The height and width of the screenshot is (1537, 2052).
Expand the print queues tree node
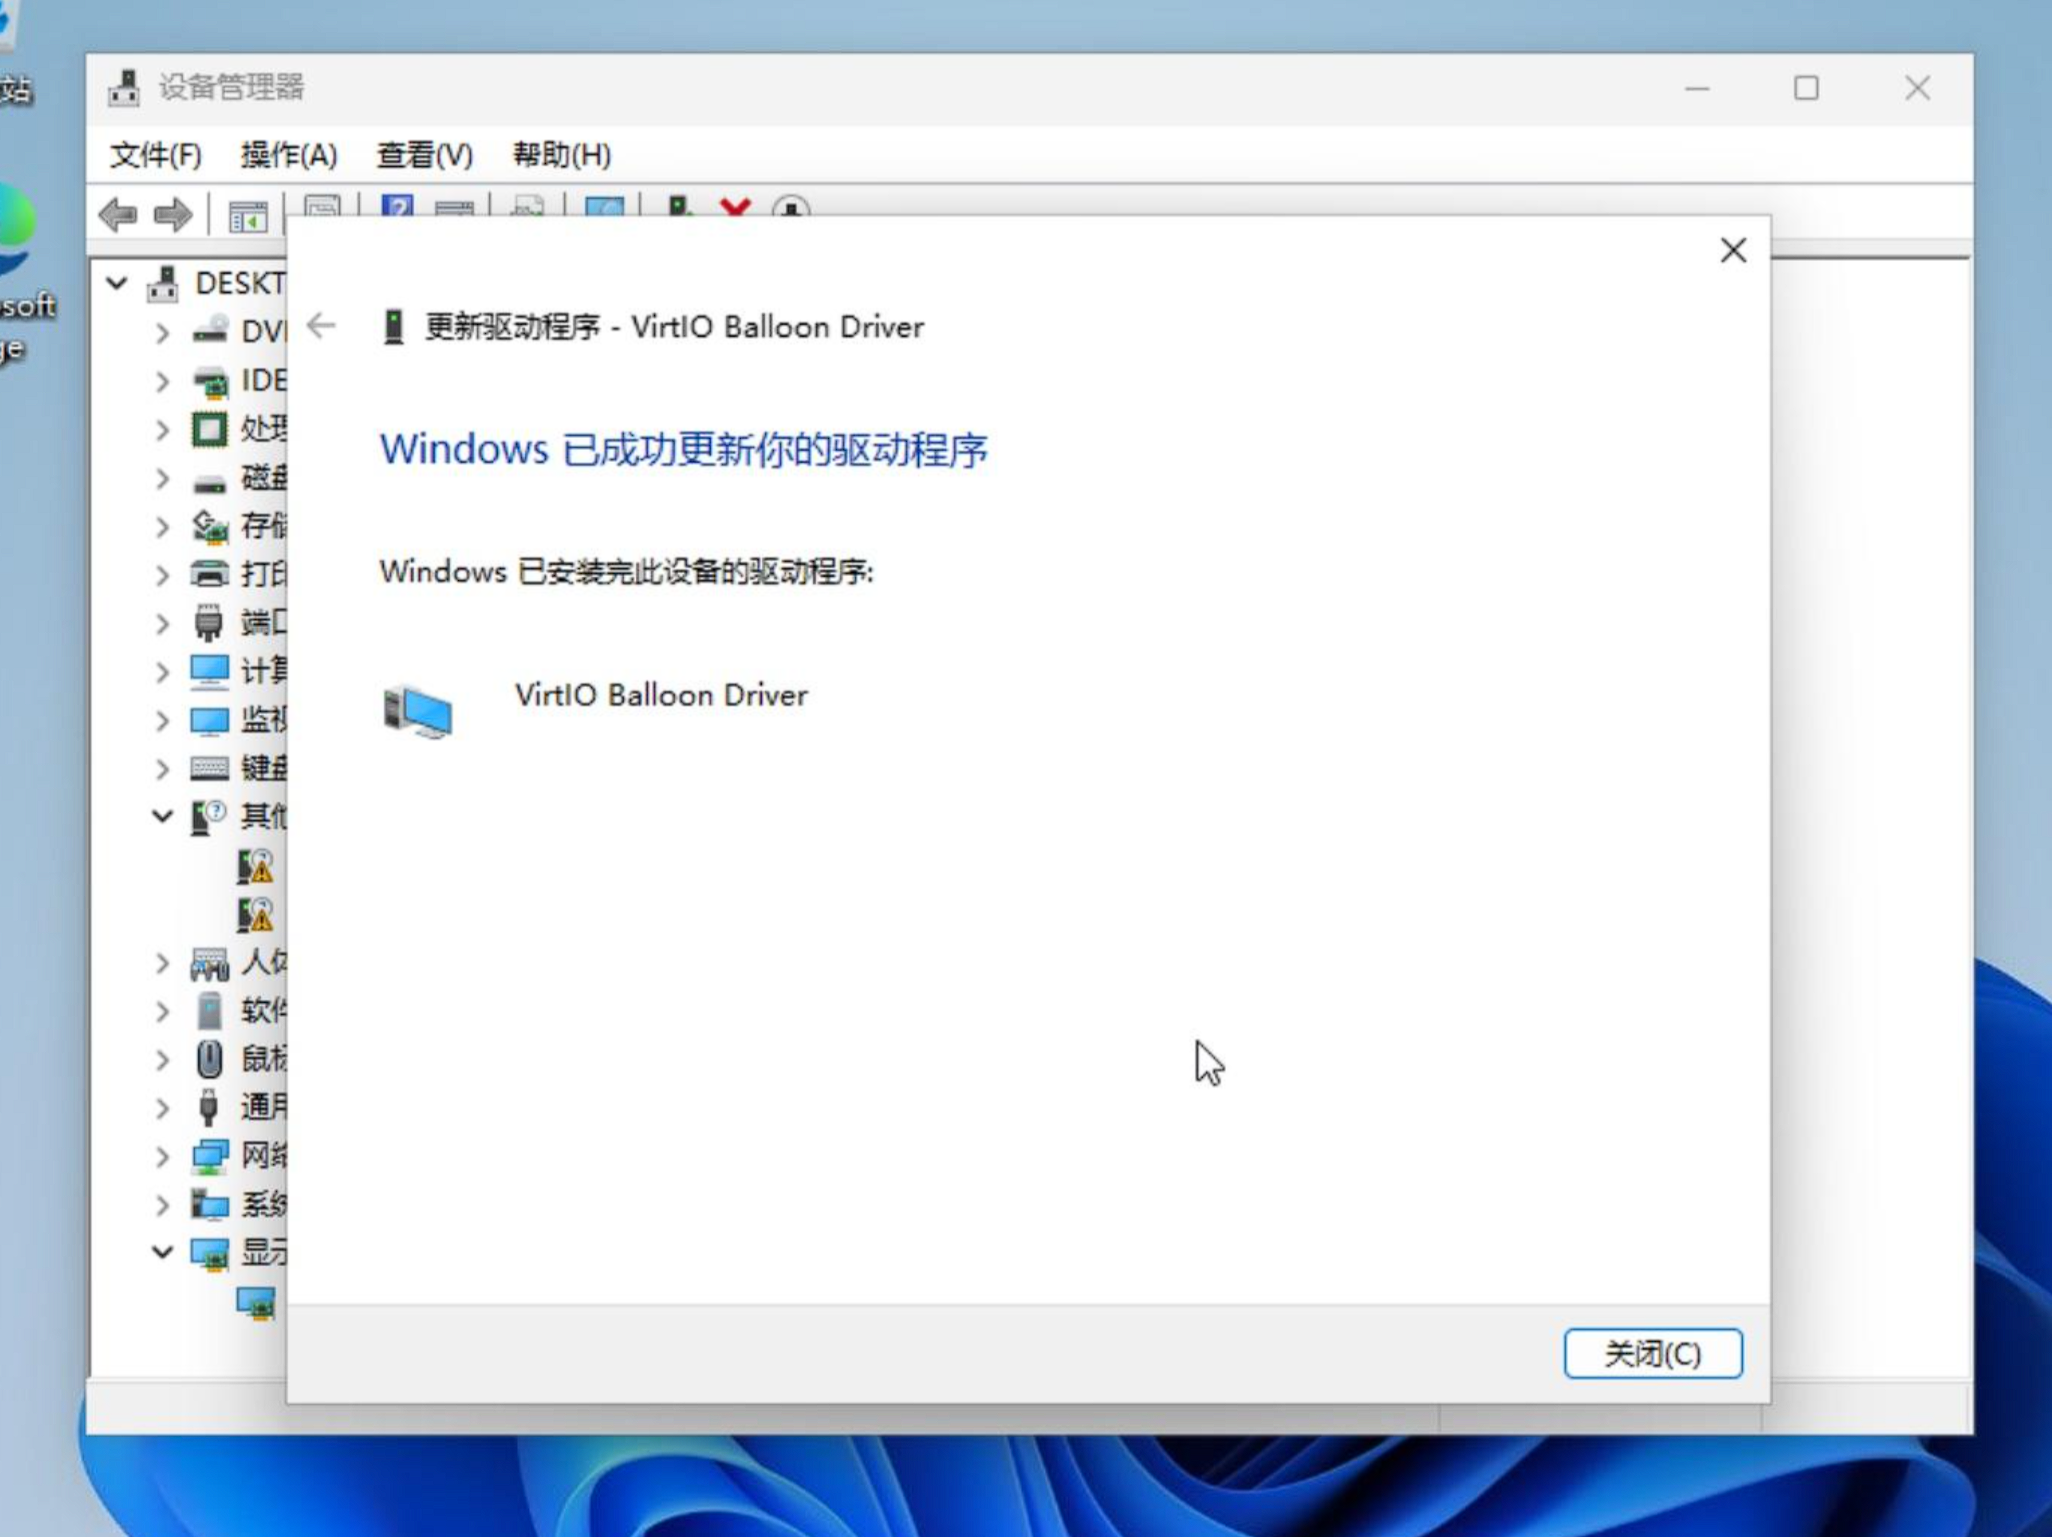pos(162,575)
